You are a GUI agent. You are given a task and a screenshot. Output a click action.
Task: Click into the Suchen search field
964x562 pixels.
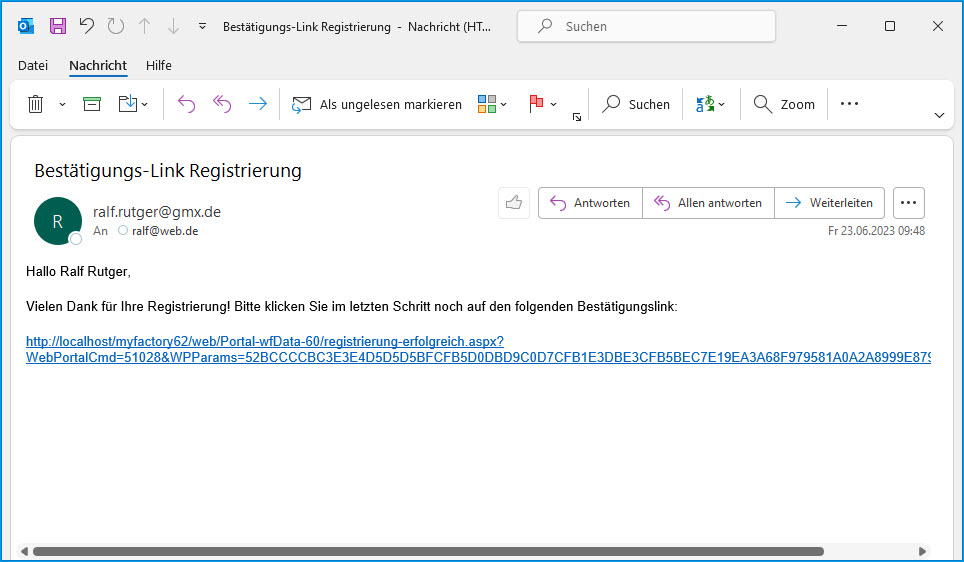(660, 27)
